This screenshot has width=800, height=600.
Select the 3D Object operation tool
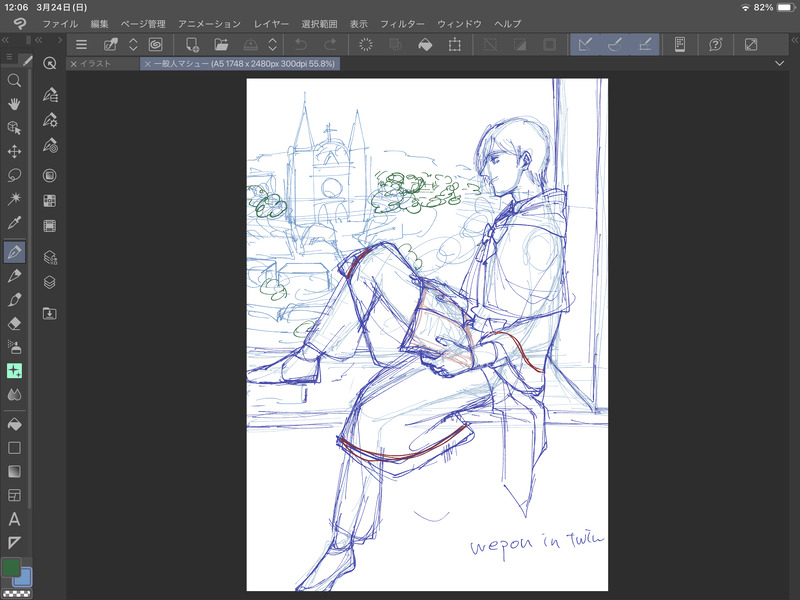[14, 128]
